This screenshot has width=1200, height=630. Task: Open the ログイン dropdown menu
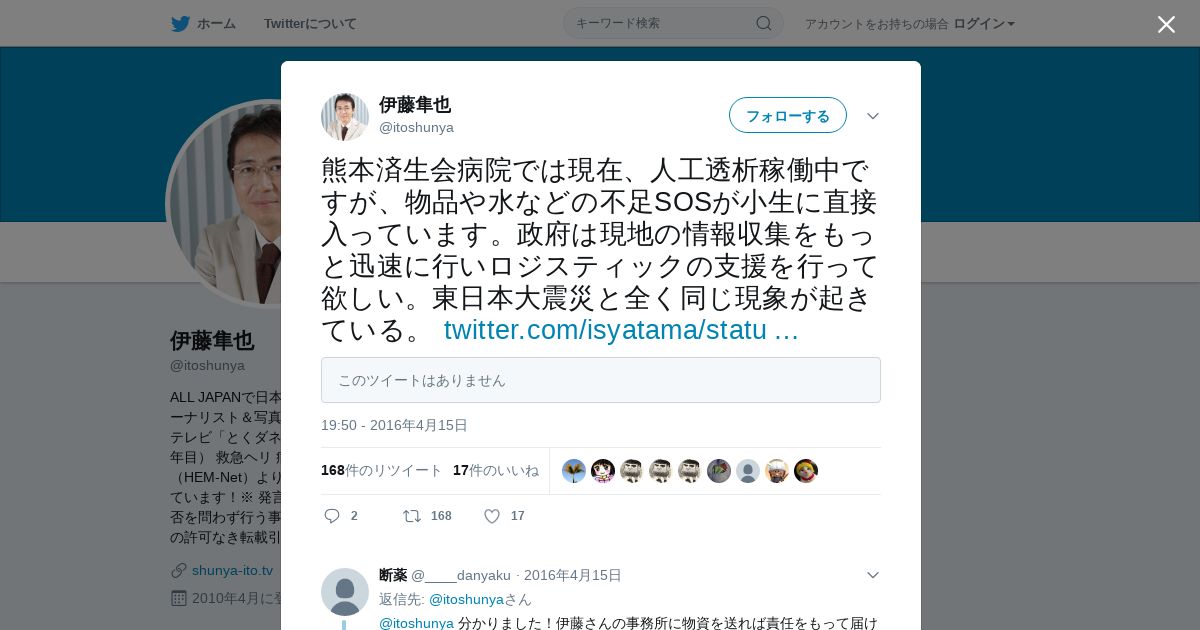point(984,23)
